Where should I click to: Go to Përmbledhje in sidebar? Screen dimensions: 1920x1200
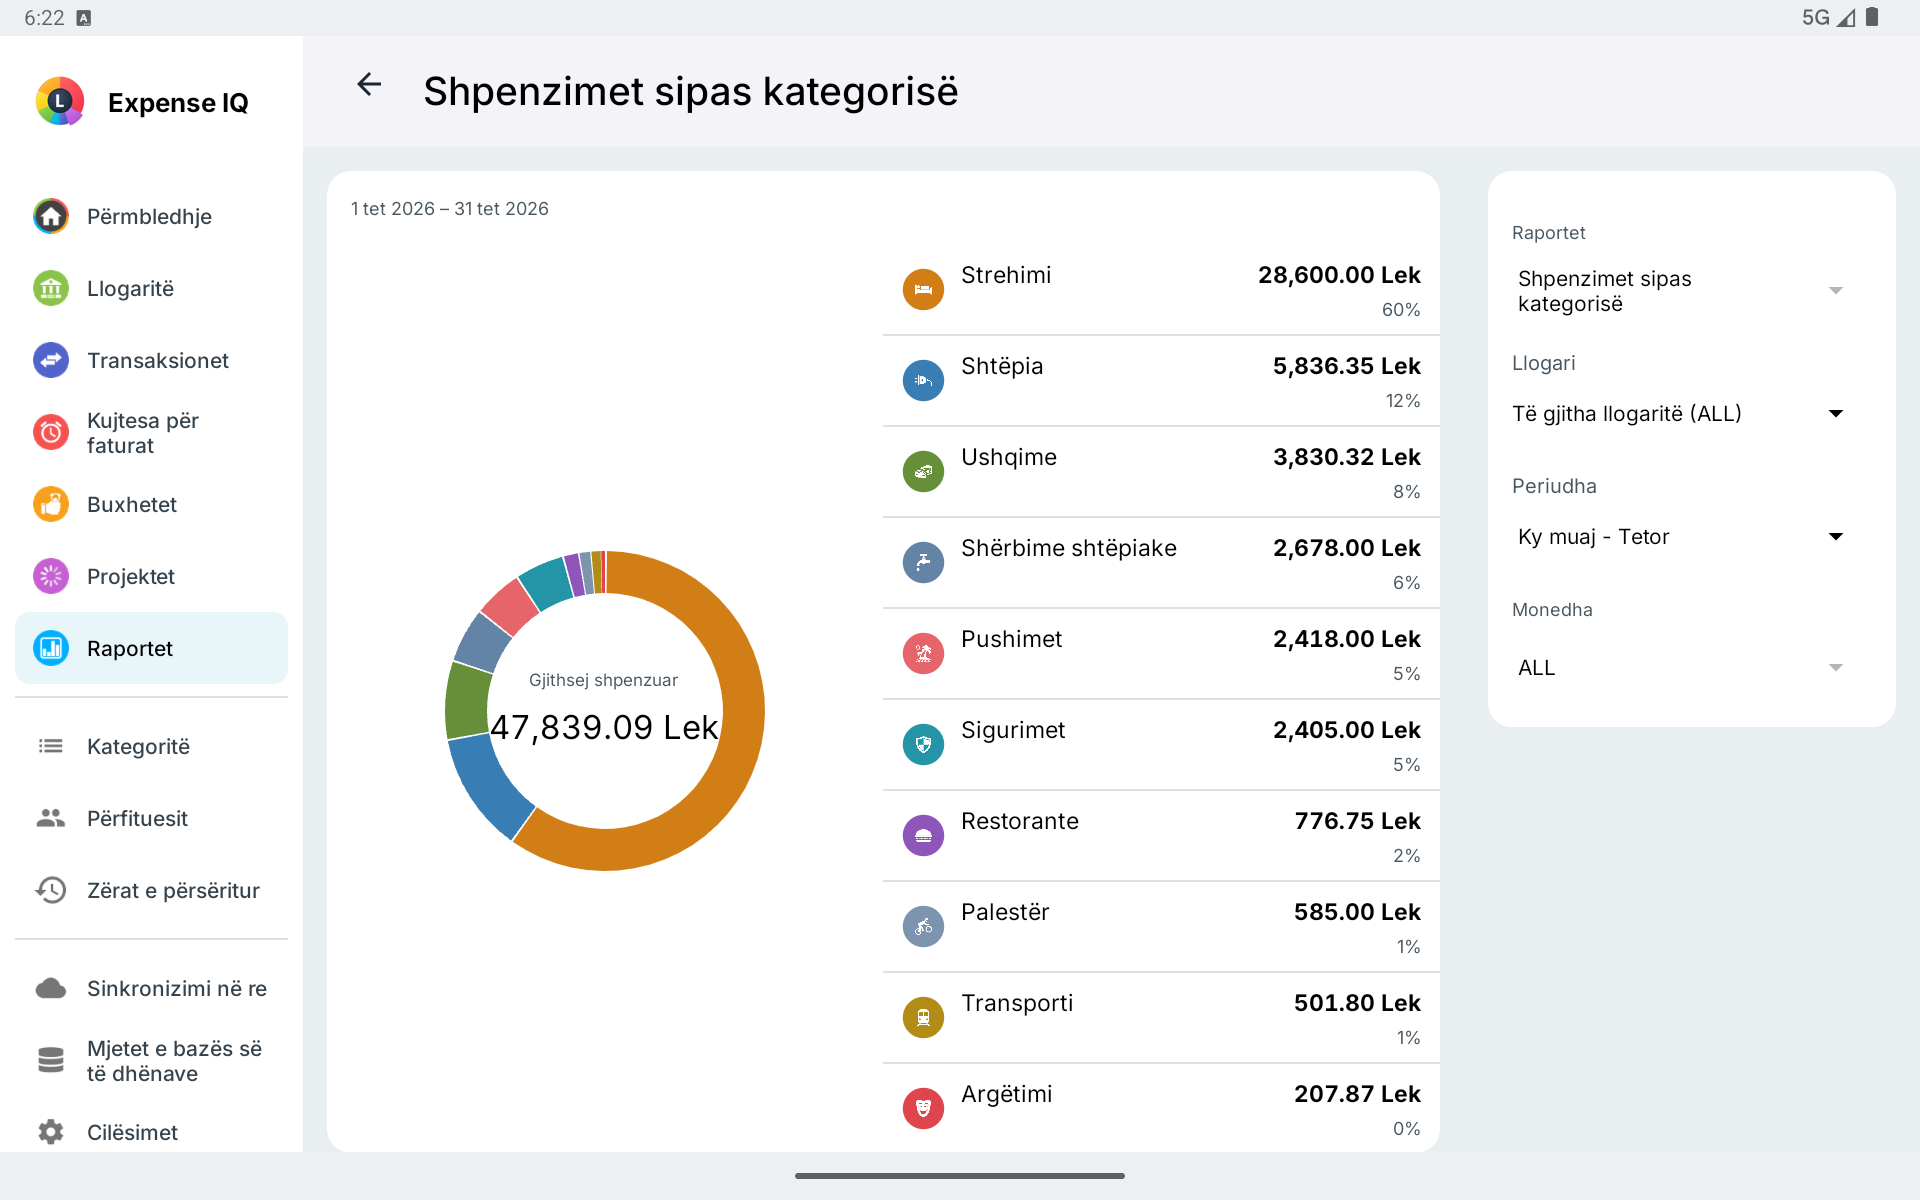151,216
